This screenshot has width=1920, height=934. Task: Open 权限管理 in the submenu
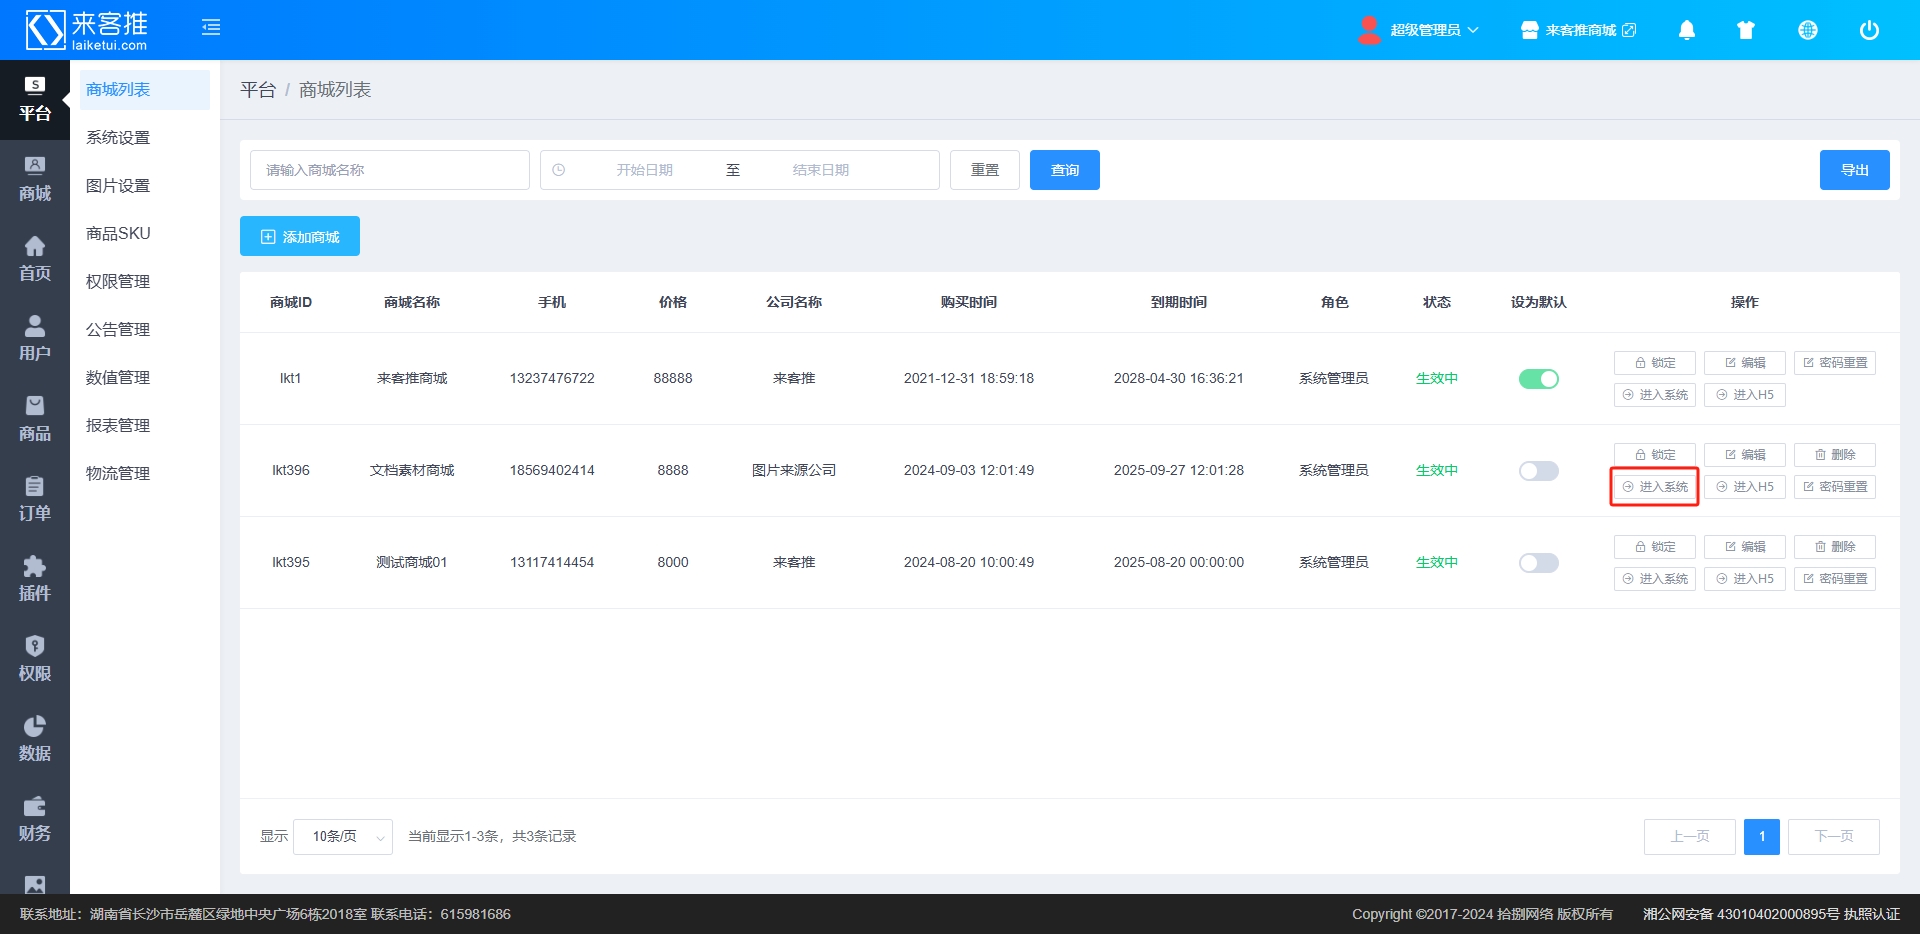118,282
